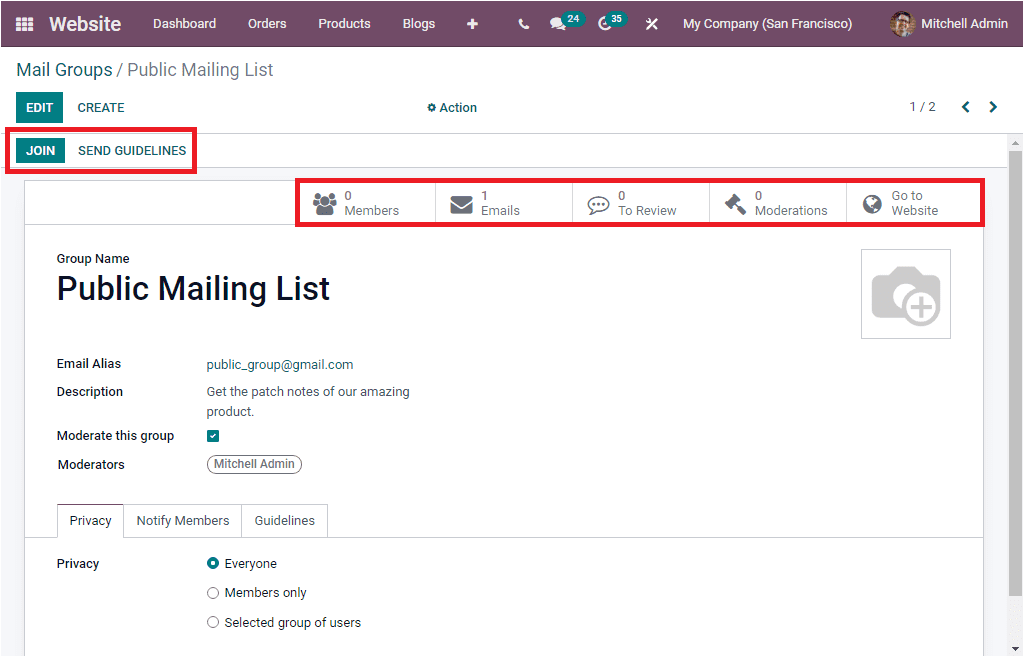Click the website builder tools wrench icon
This screenshot has height=657, width=1024.
coord(651,23)
